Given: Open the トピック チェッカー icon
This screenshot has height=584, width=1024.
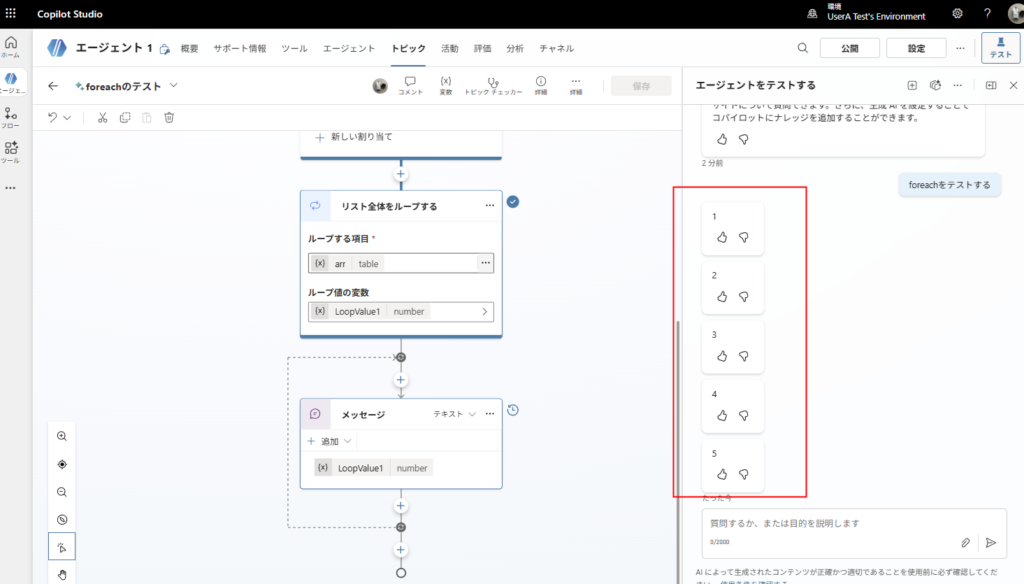Looking at the screenshot, I should click(x=491, y=84).
